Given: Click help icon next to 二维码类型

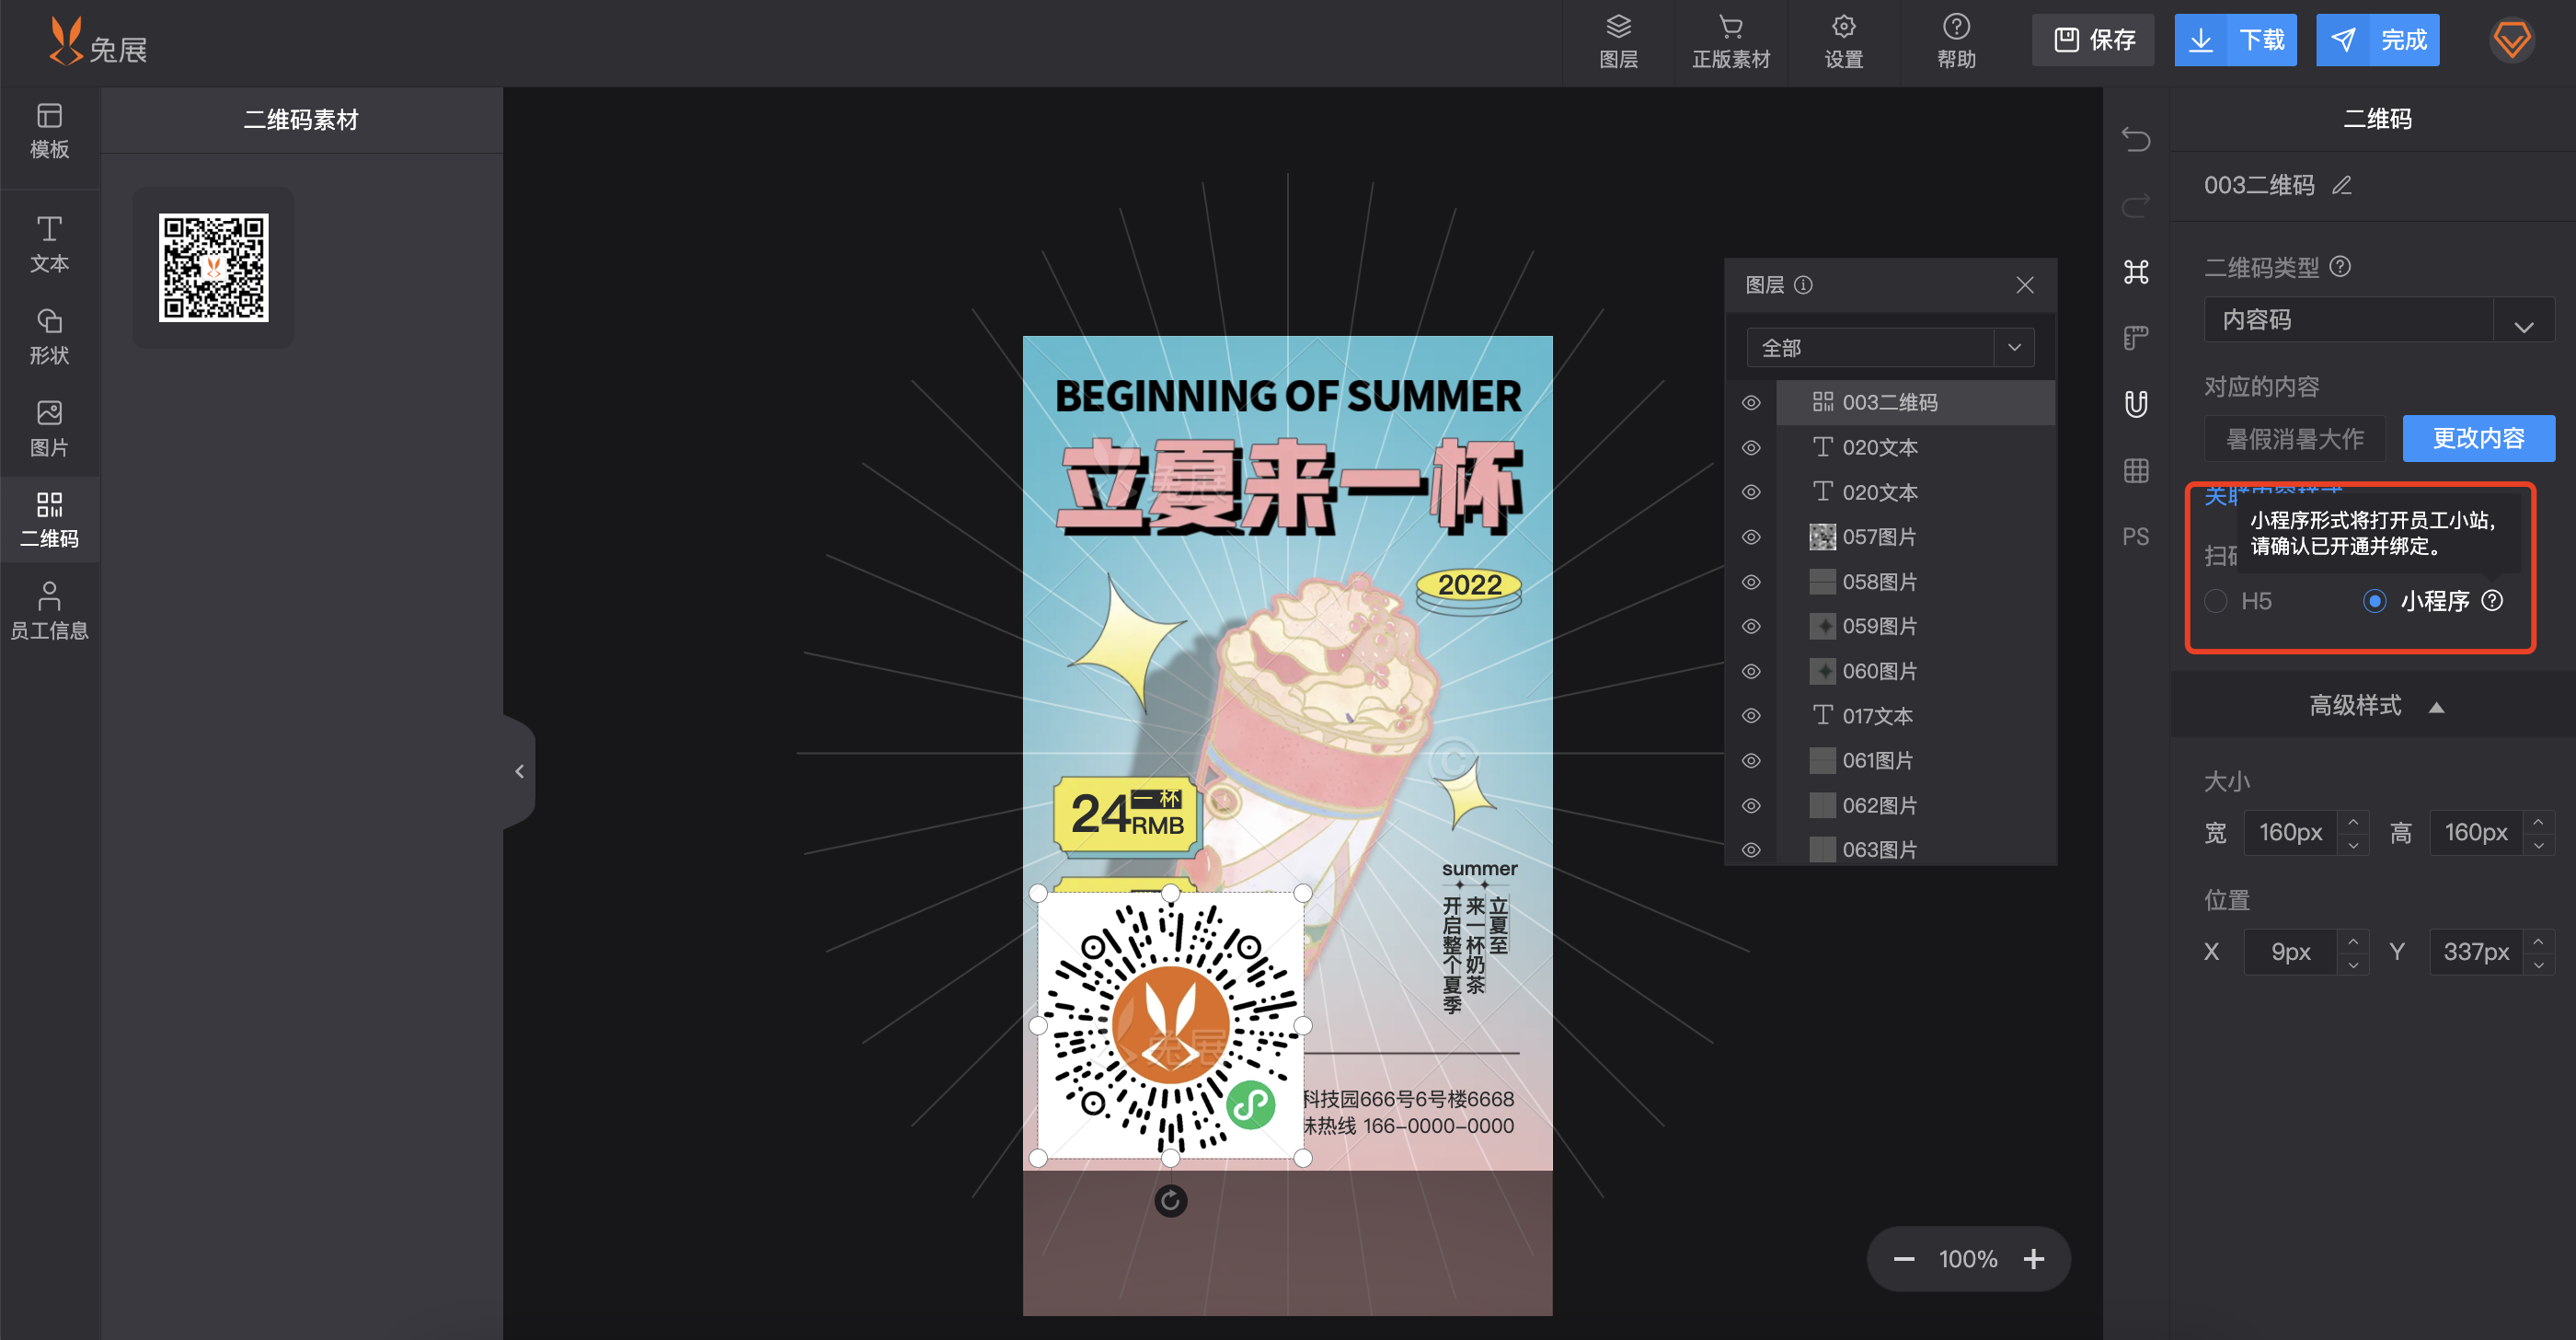Looking at the screenshot, I should click(2339, 267).
